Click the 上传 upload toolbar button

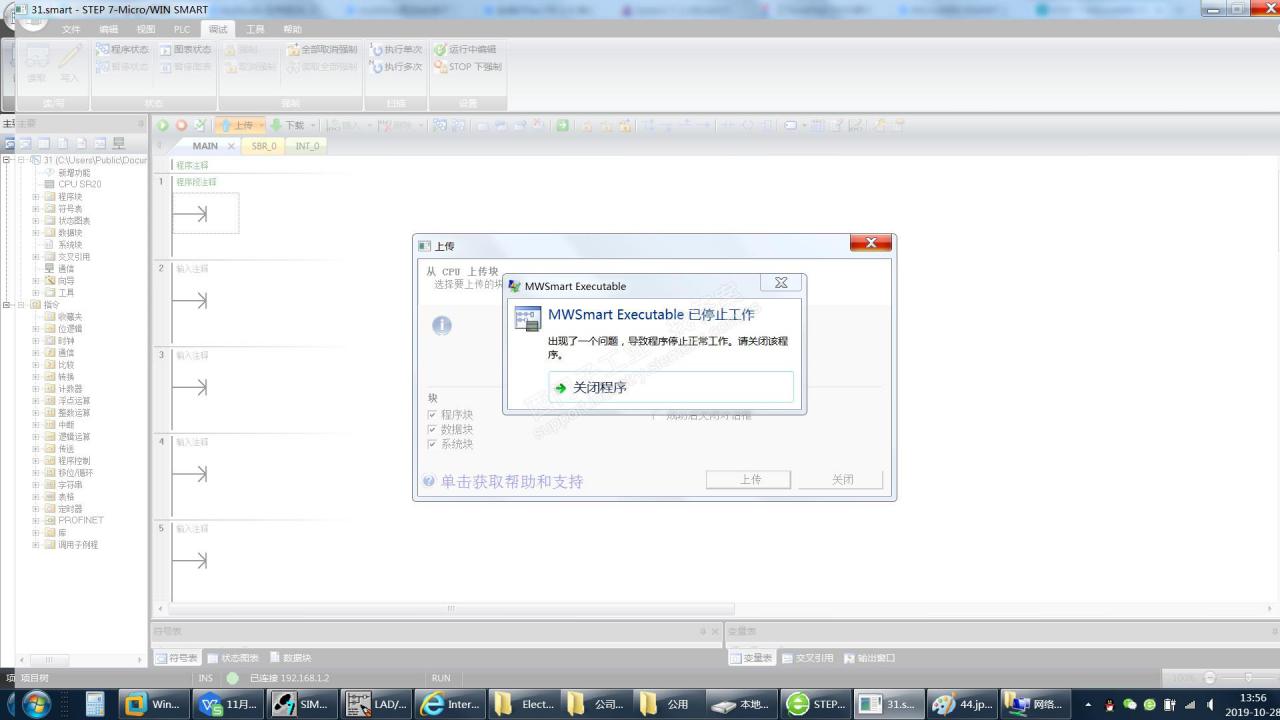pos(236,125)
